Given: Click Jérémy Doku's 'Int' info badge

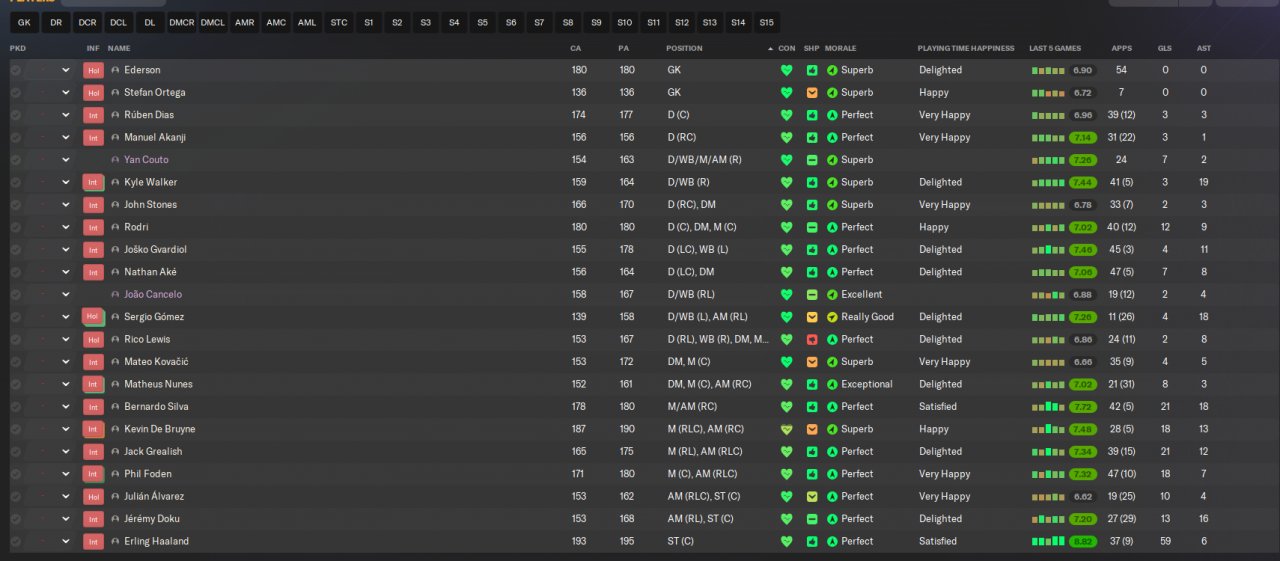Looking at the screenshot, I should coord(93,519).
